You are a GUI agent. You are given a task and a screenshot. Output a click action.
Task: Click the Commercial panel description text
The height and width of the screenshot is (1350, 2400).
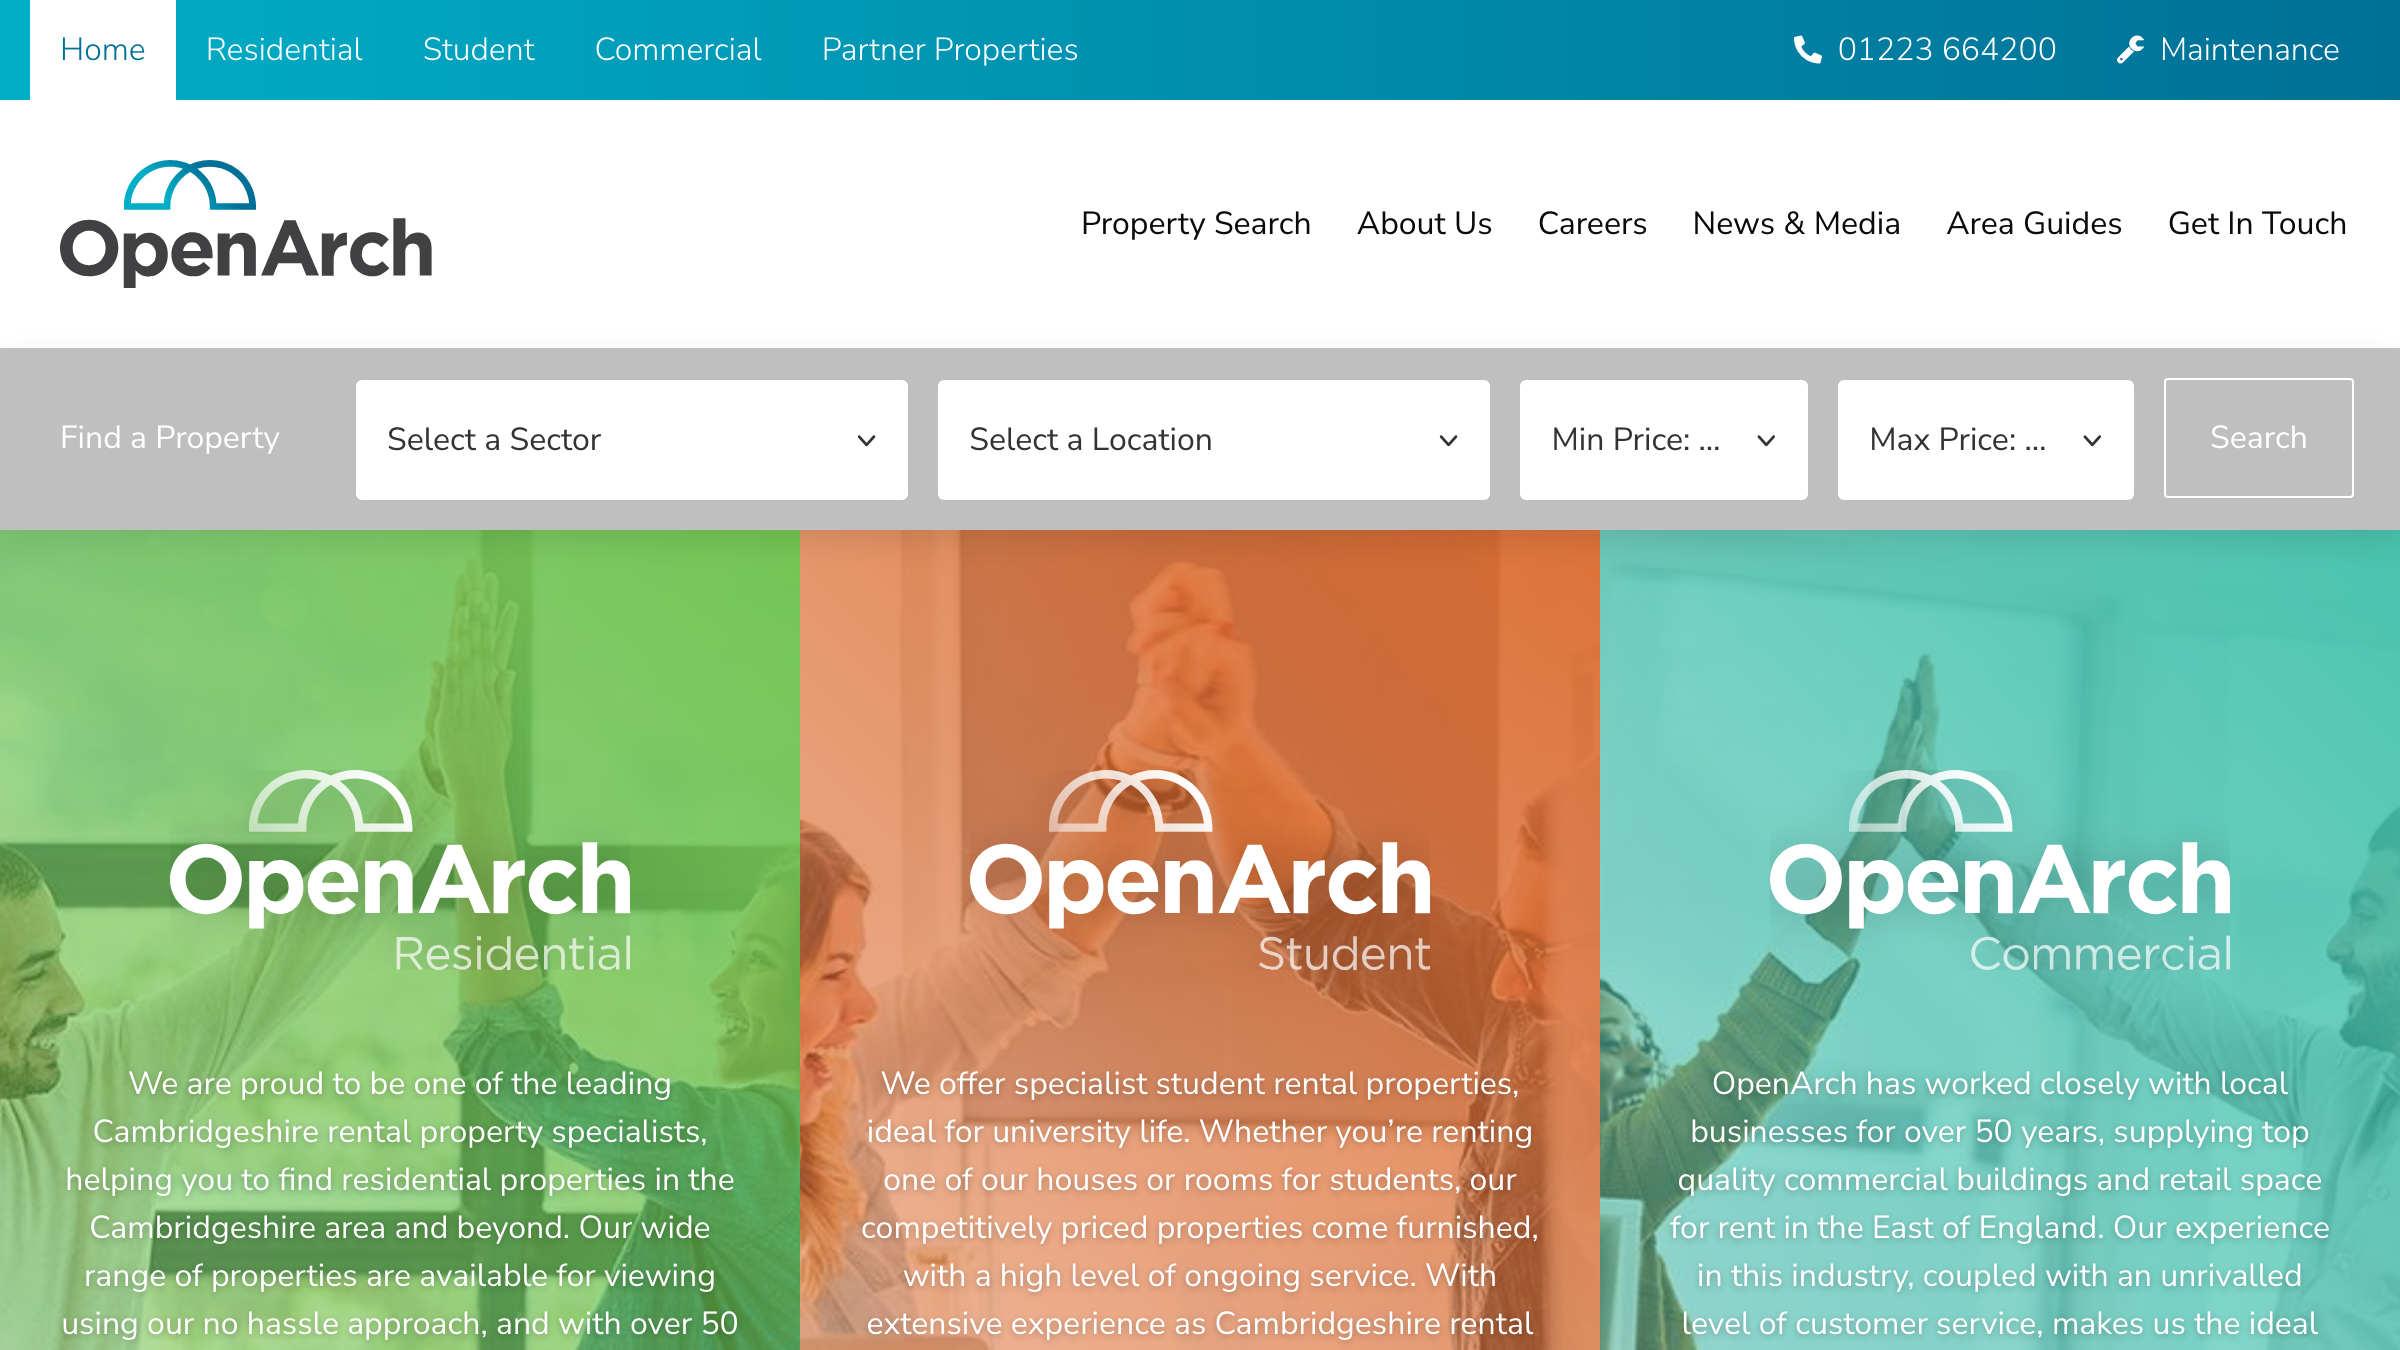tap(2000, 1205)
